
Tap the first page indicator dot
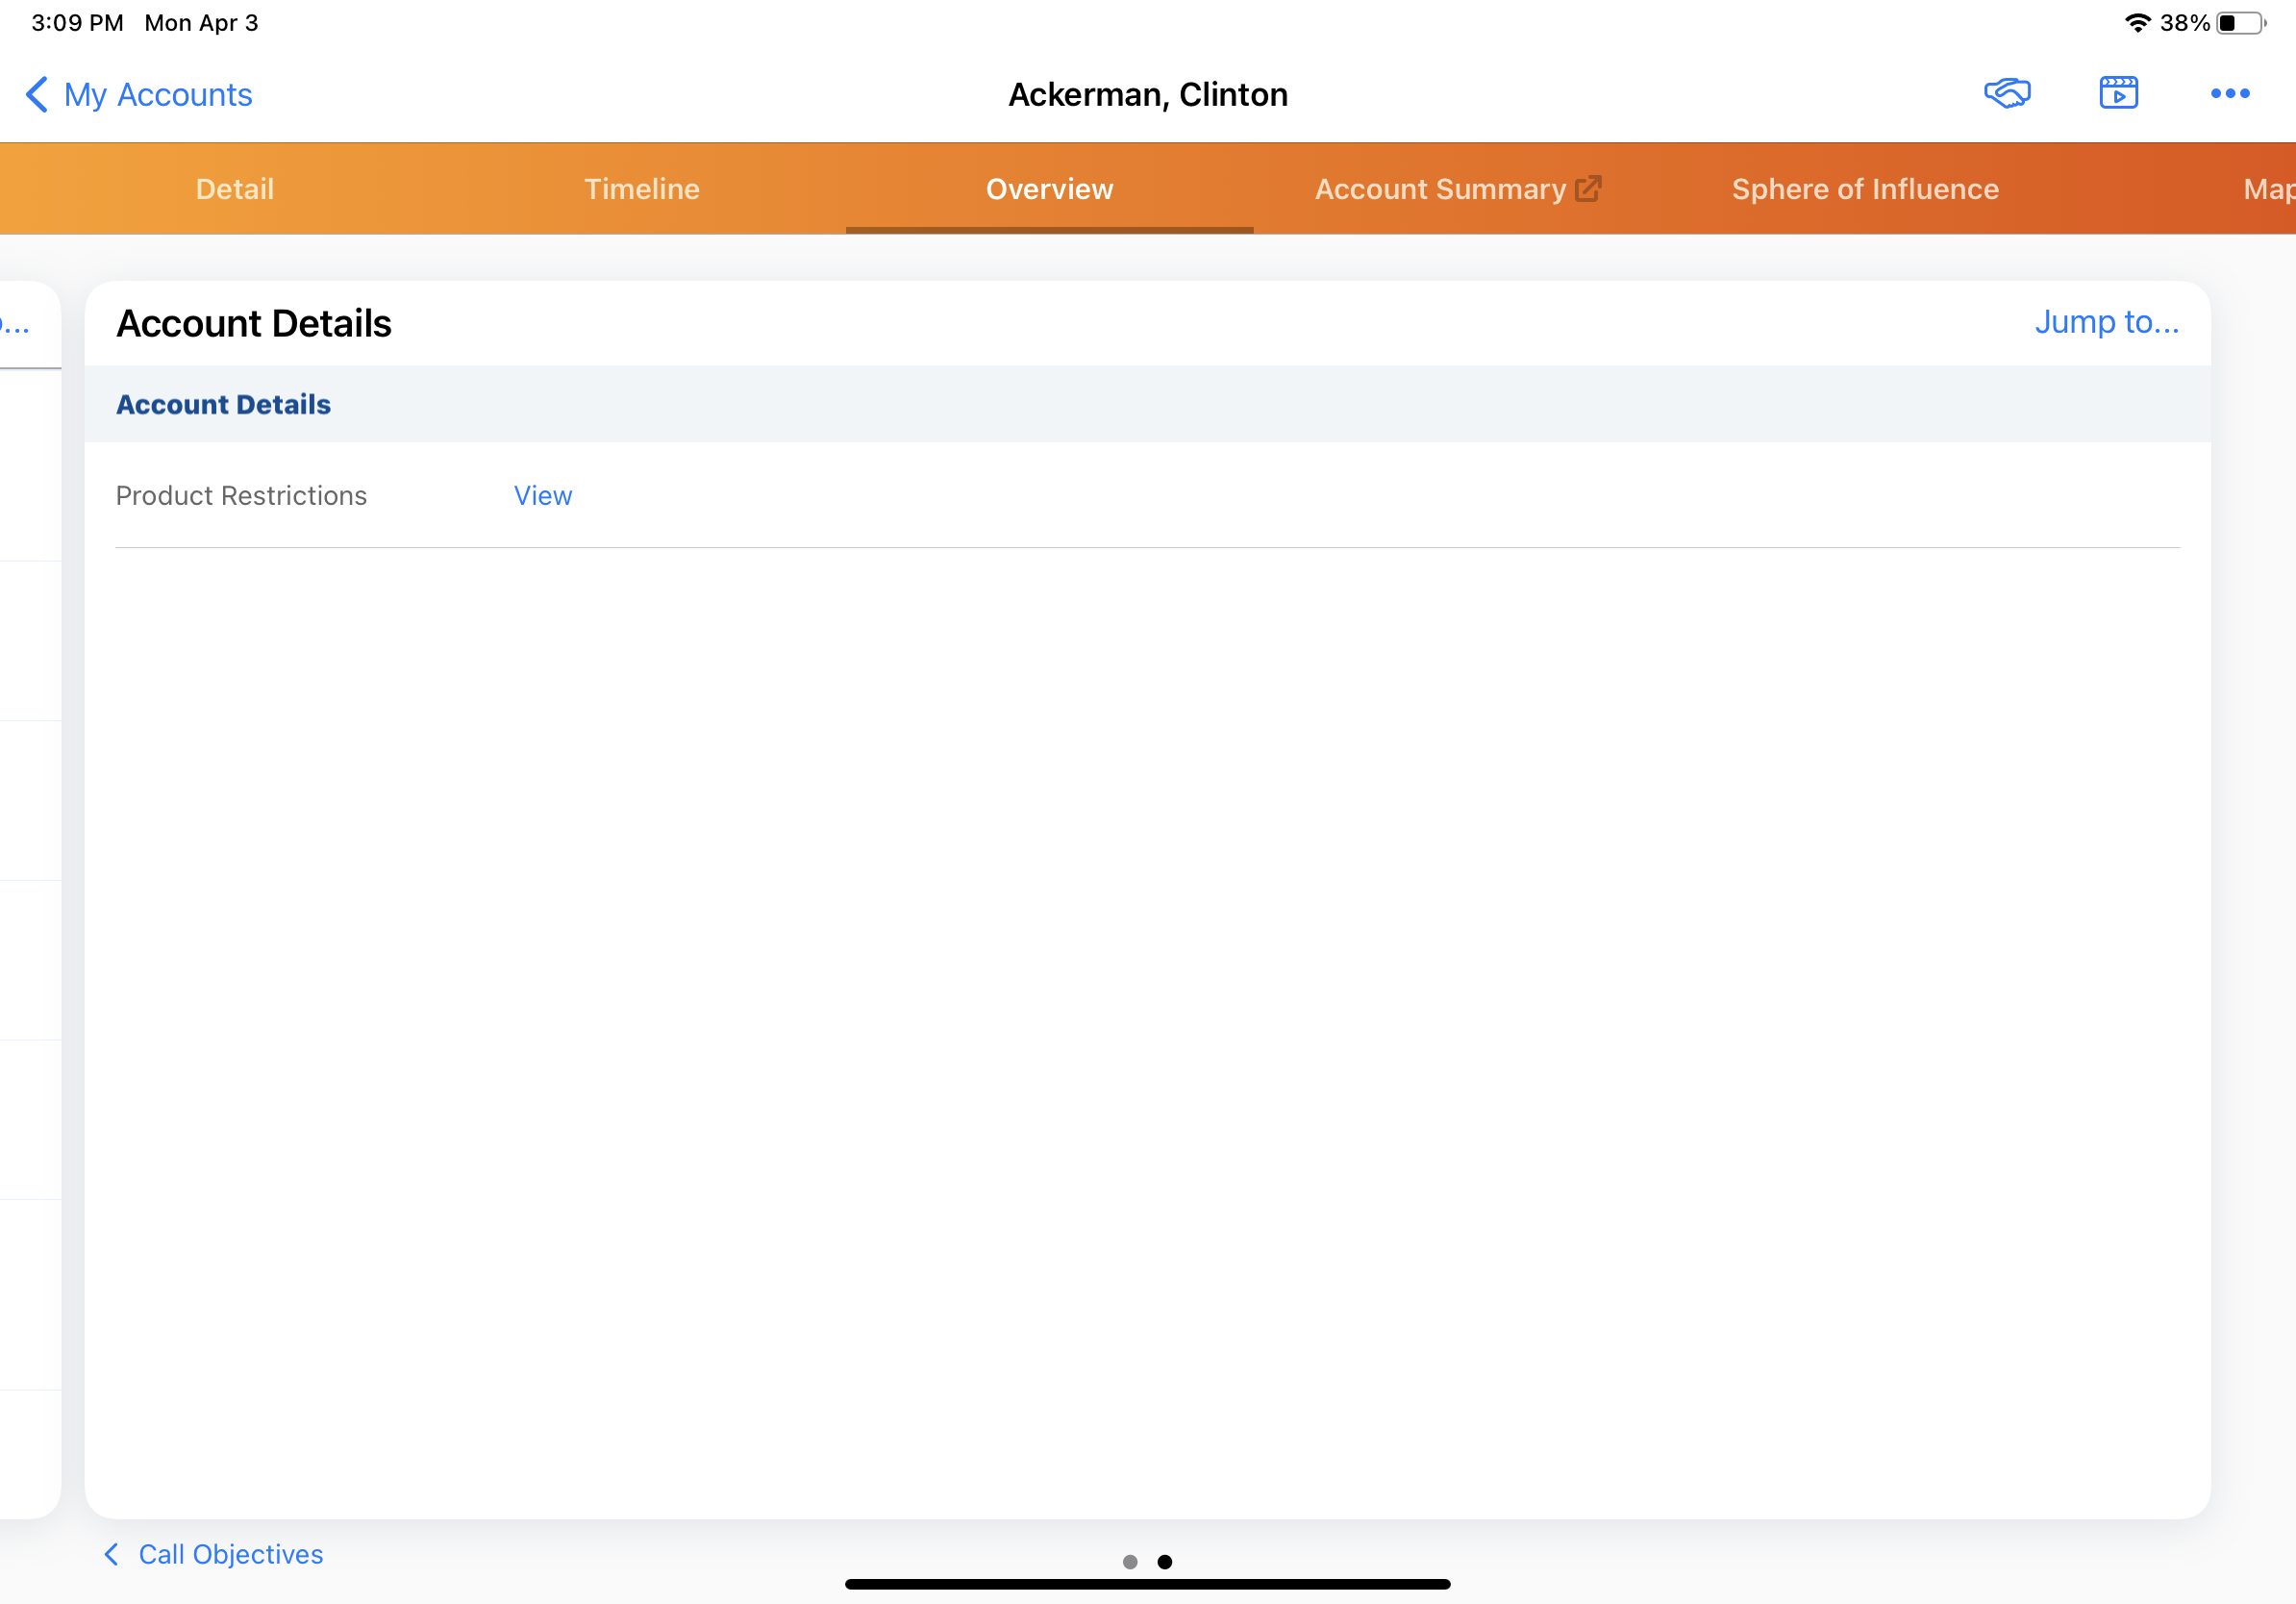coord(1130,1562)
